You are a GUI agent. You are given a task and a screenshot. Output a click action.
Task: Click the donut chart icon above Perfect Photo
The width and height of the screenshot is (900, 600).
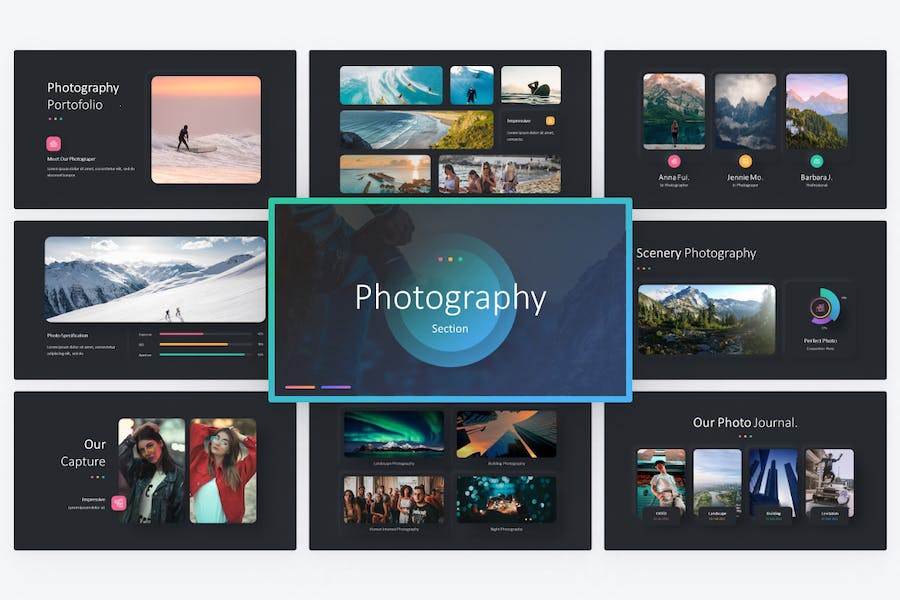pyautogui.click(x=824, y=307)
